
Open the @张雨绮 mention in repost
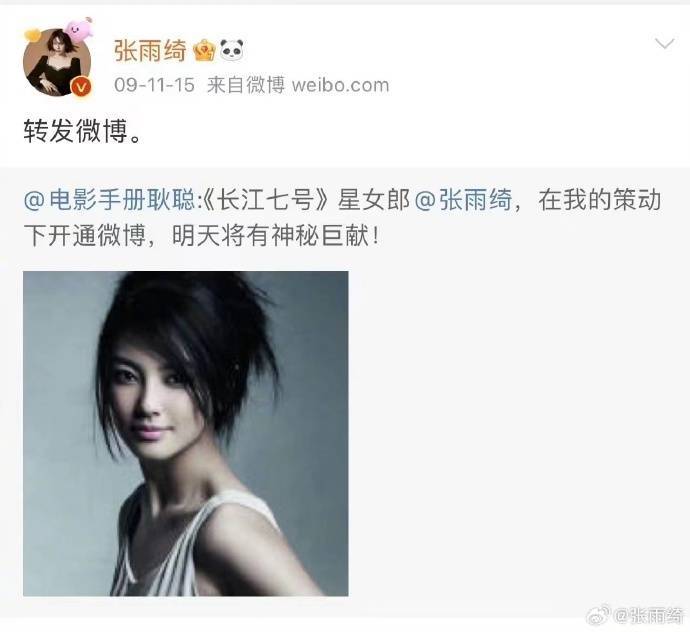(x=463, y=200)
